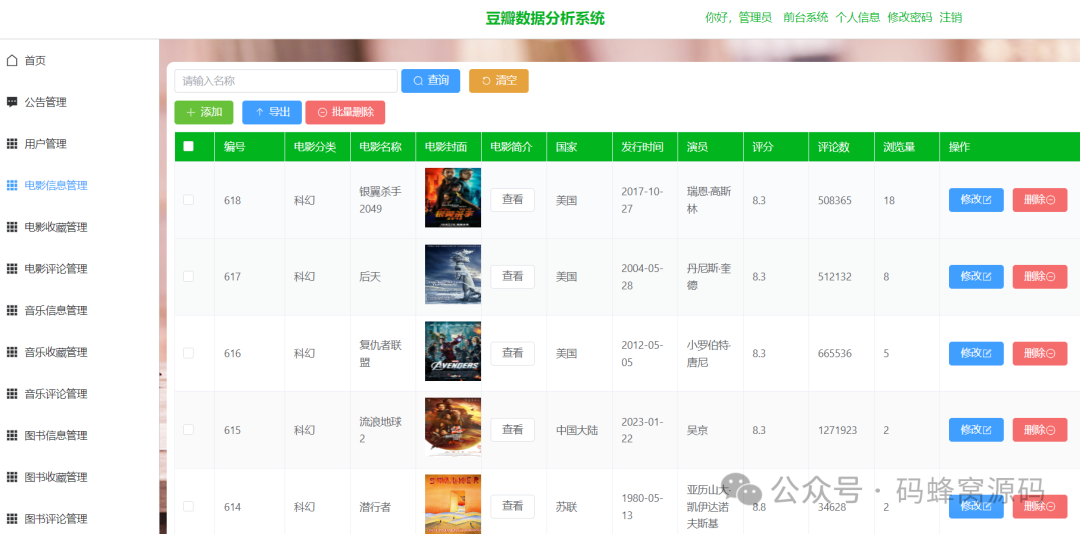
Task: Click the refresh icon in the 清空 button
Action: point(486,81)
